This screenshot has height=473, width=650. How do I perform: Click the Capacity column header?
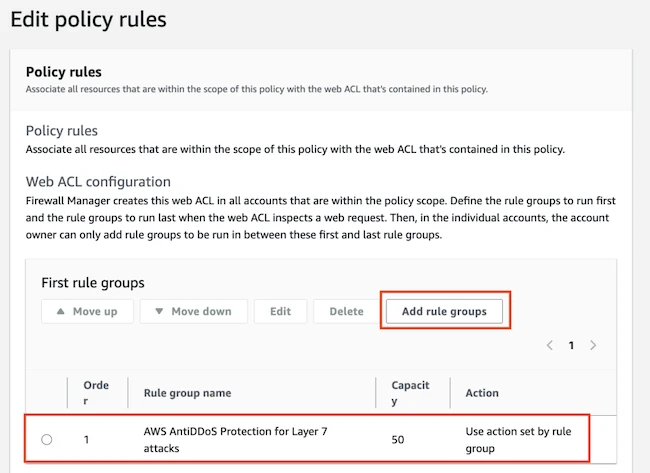tap(410, 393)
